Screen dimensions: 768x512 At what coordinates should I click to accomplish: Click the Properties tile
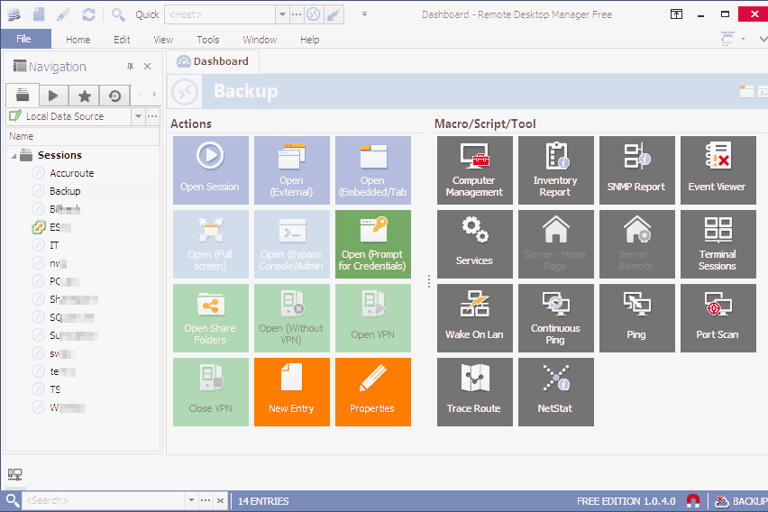(373, 392)
